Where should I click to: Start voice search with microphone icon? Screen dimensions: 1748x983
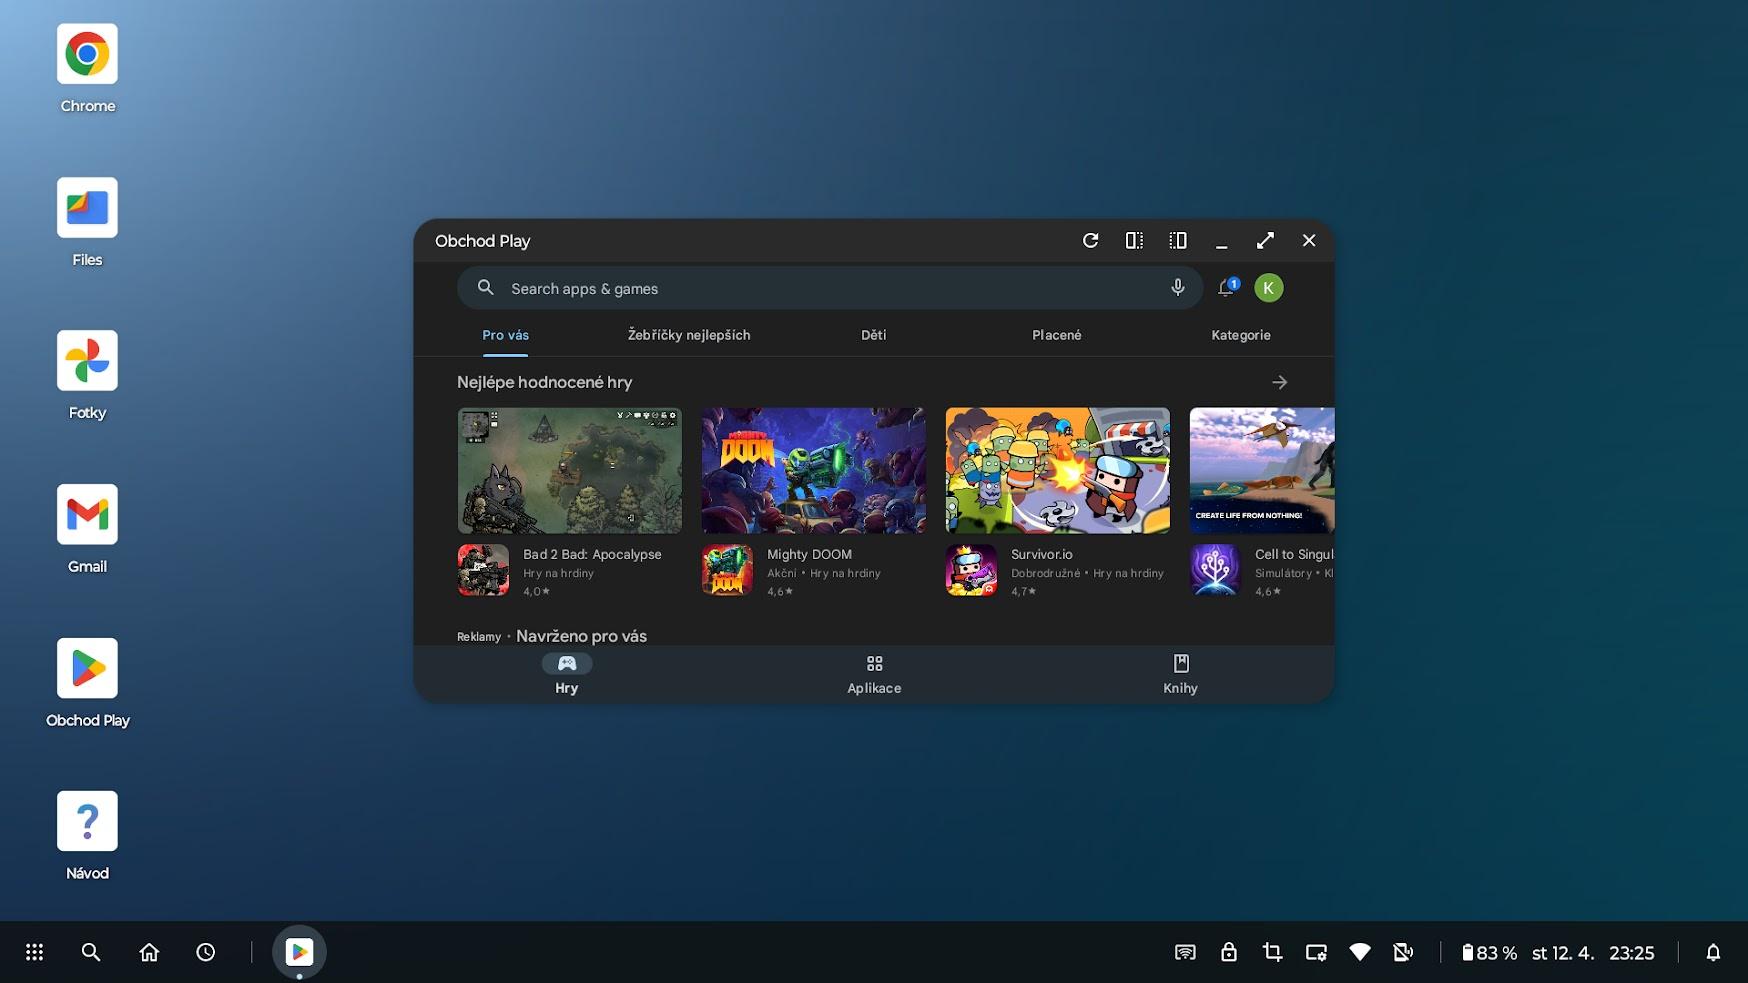tap(1177, 288)
